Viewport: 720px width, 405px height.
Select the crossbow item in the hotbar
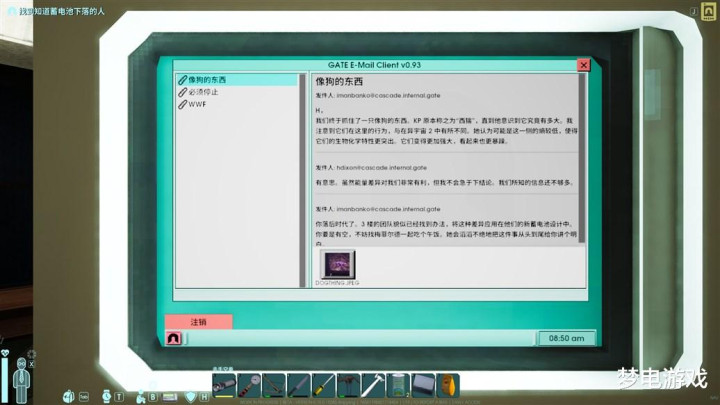pyautogui.click(x=274, y=385)
